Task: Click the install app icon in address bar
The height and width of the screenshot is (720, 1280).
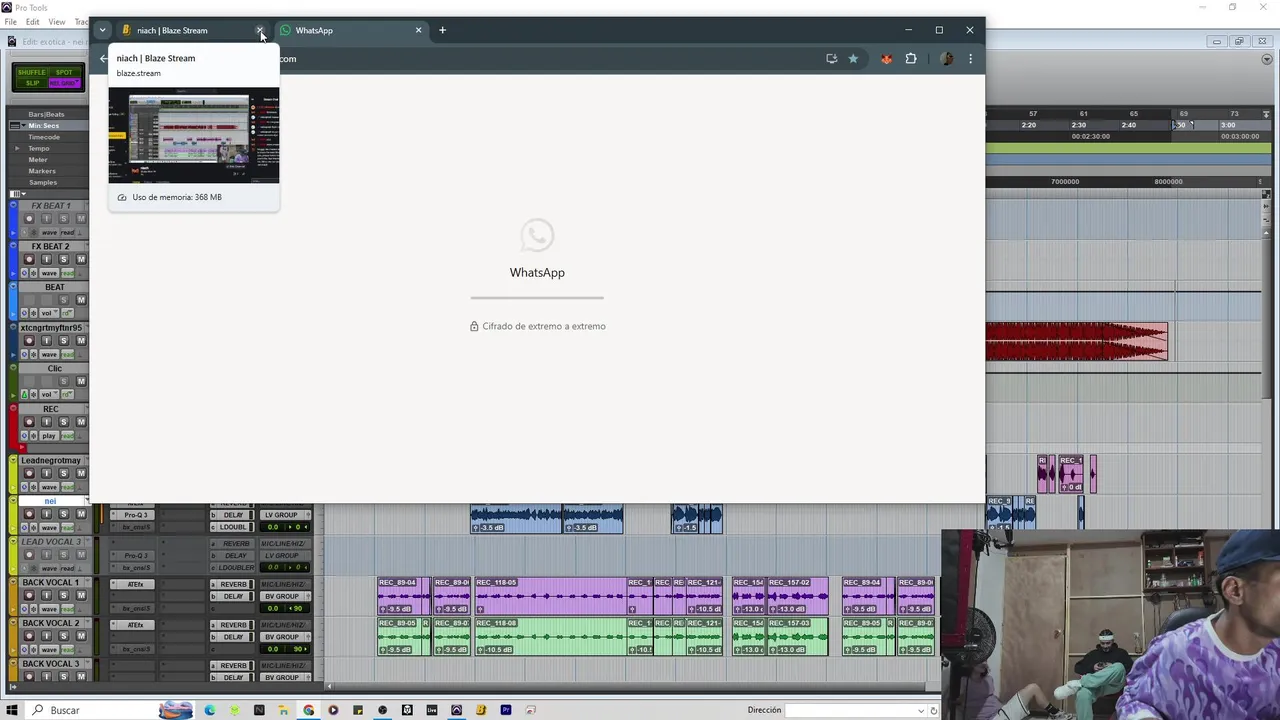Action: [x=831, y=59]
